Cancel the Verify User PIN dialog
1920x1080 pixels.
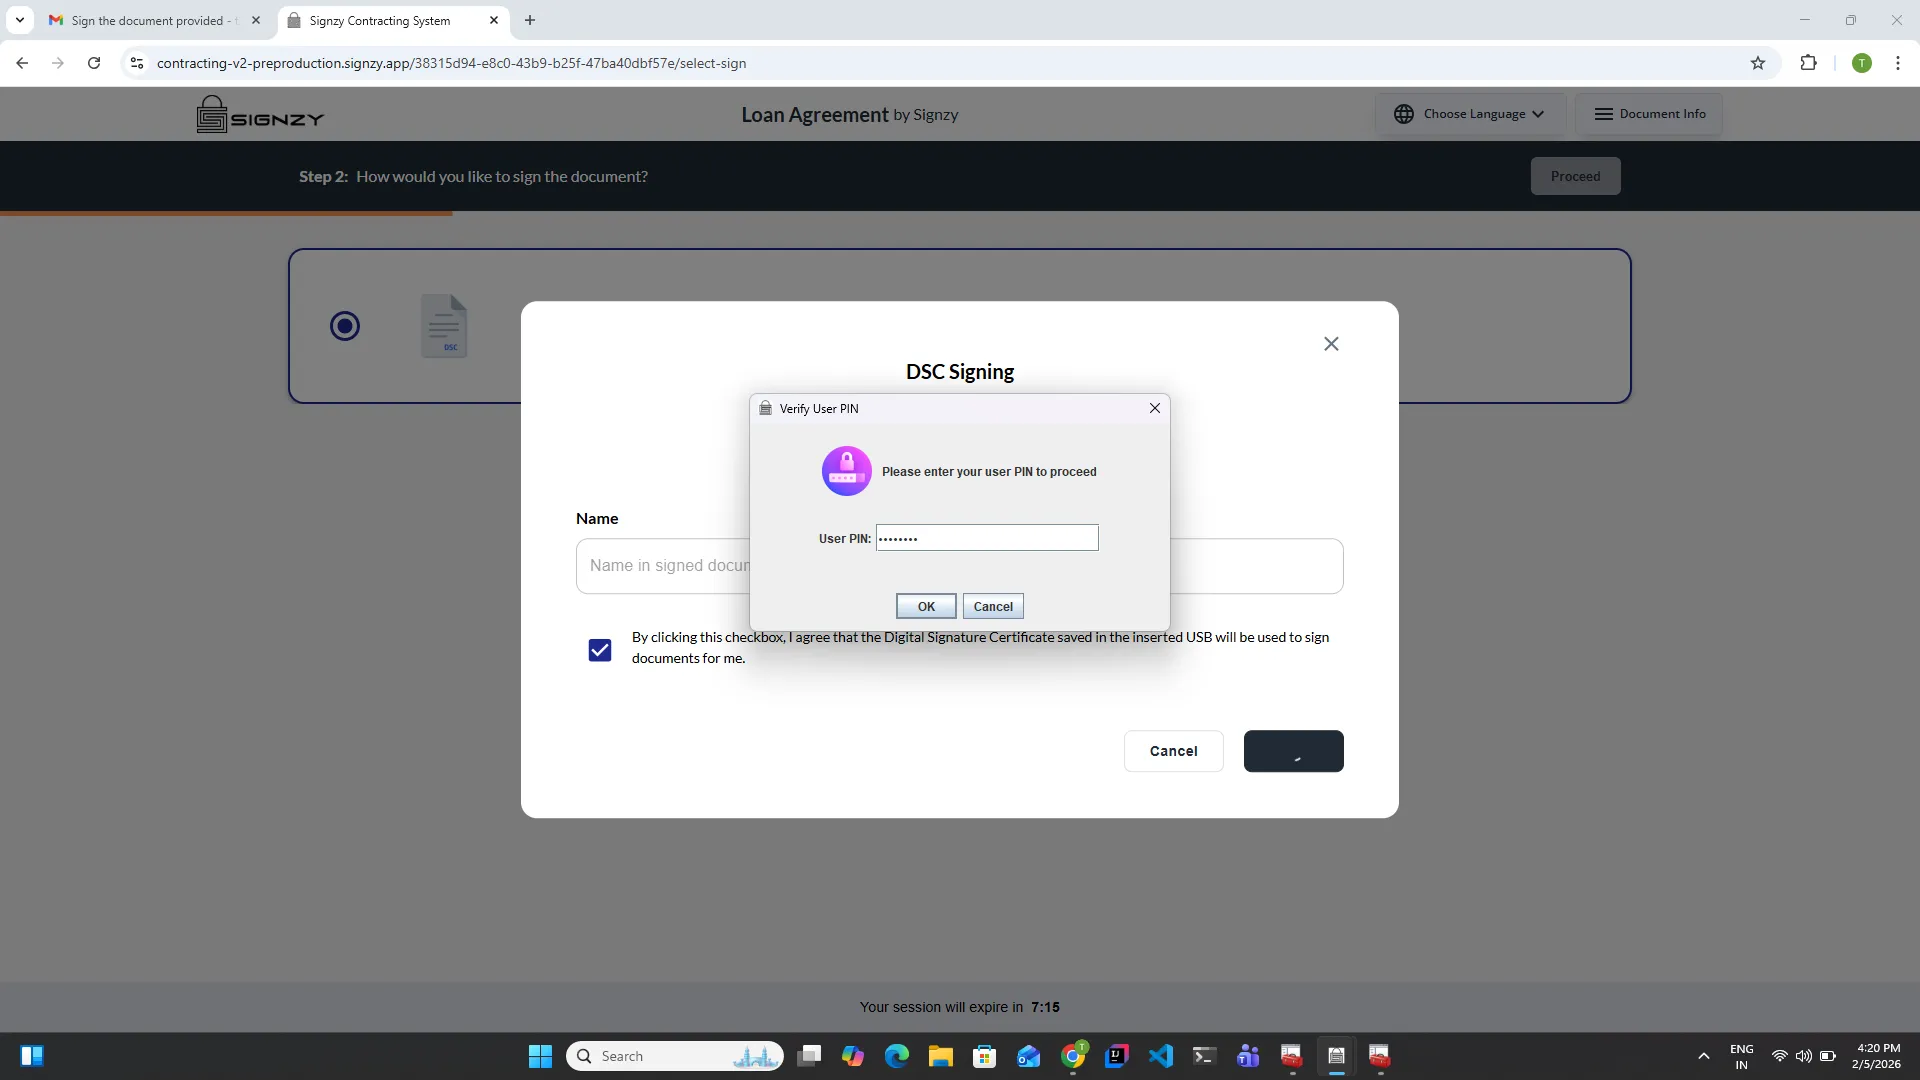(x=993, y=606)
